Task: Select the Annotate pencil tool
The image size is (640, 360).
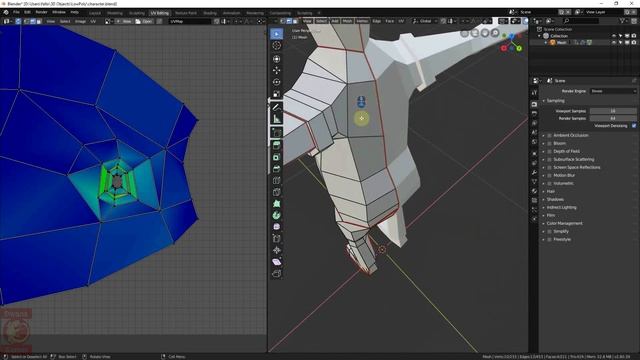Action: [277, 107]
